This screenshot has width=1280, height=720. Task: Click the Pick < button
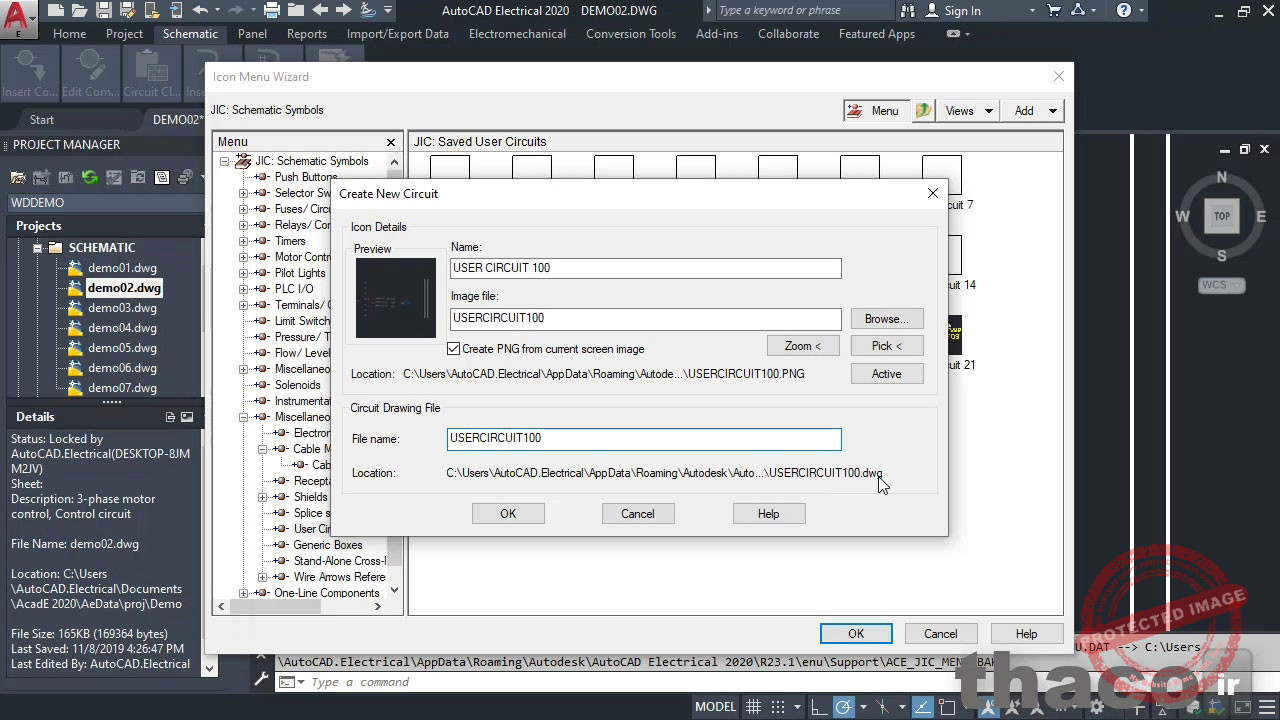click(x=886, y=346)
